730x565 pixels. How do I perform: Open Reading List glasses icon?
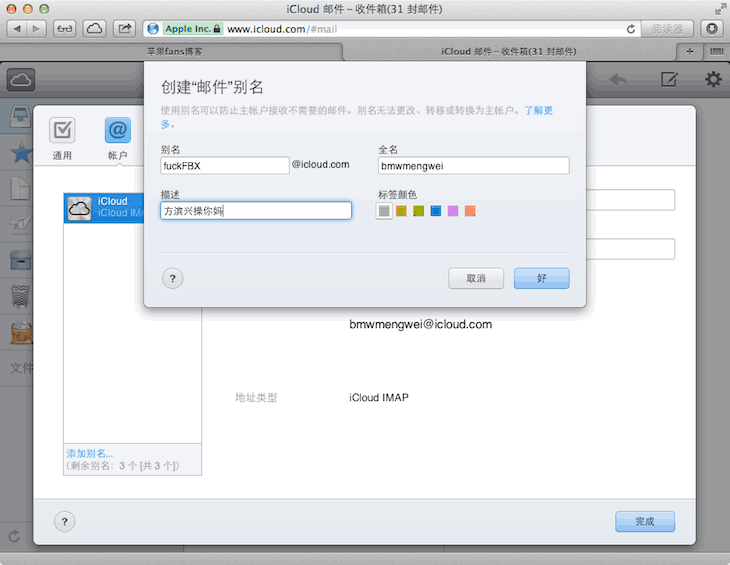tap(65, 29)
